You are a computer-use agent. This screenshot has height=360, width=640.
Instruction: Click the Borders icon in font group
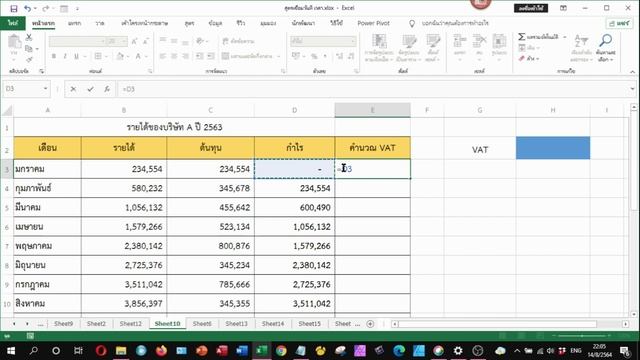pyautogui.click(x=98, y=56)
